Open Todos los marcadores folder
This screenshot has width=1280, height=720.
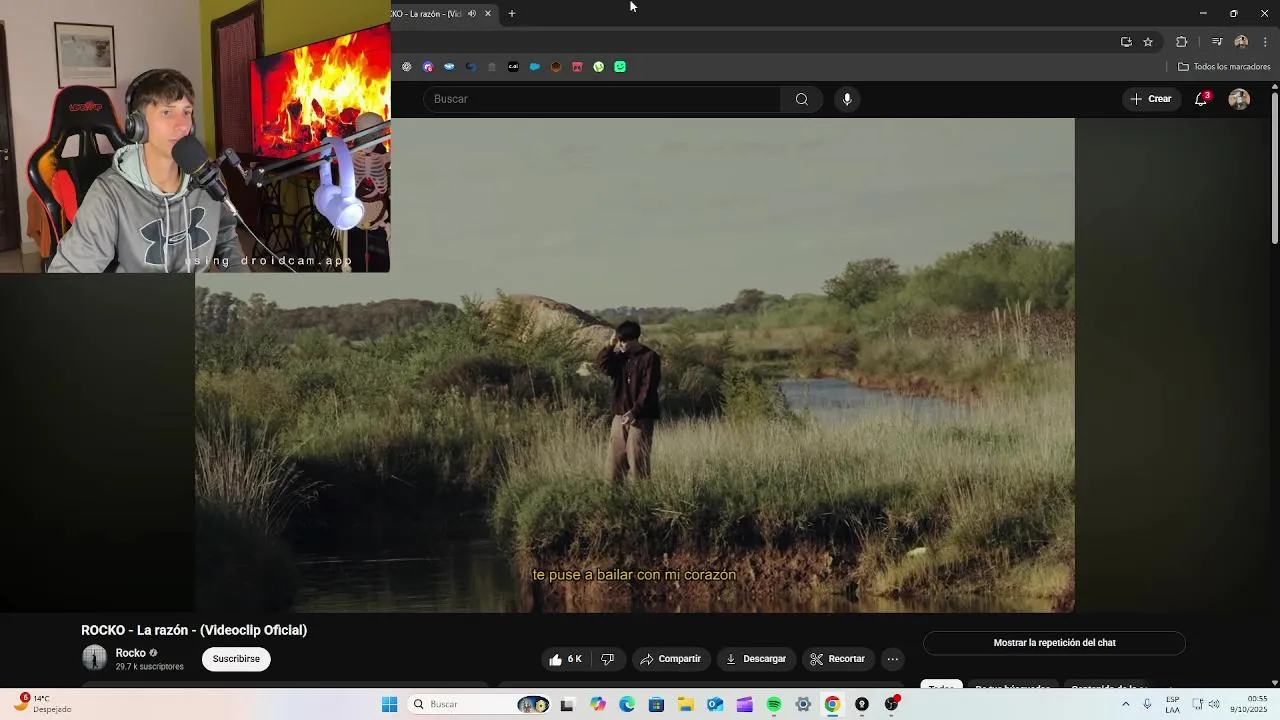1224,67
